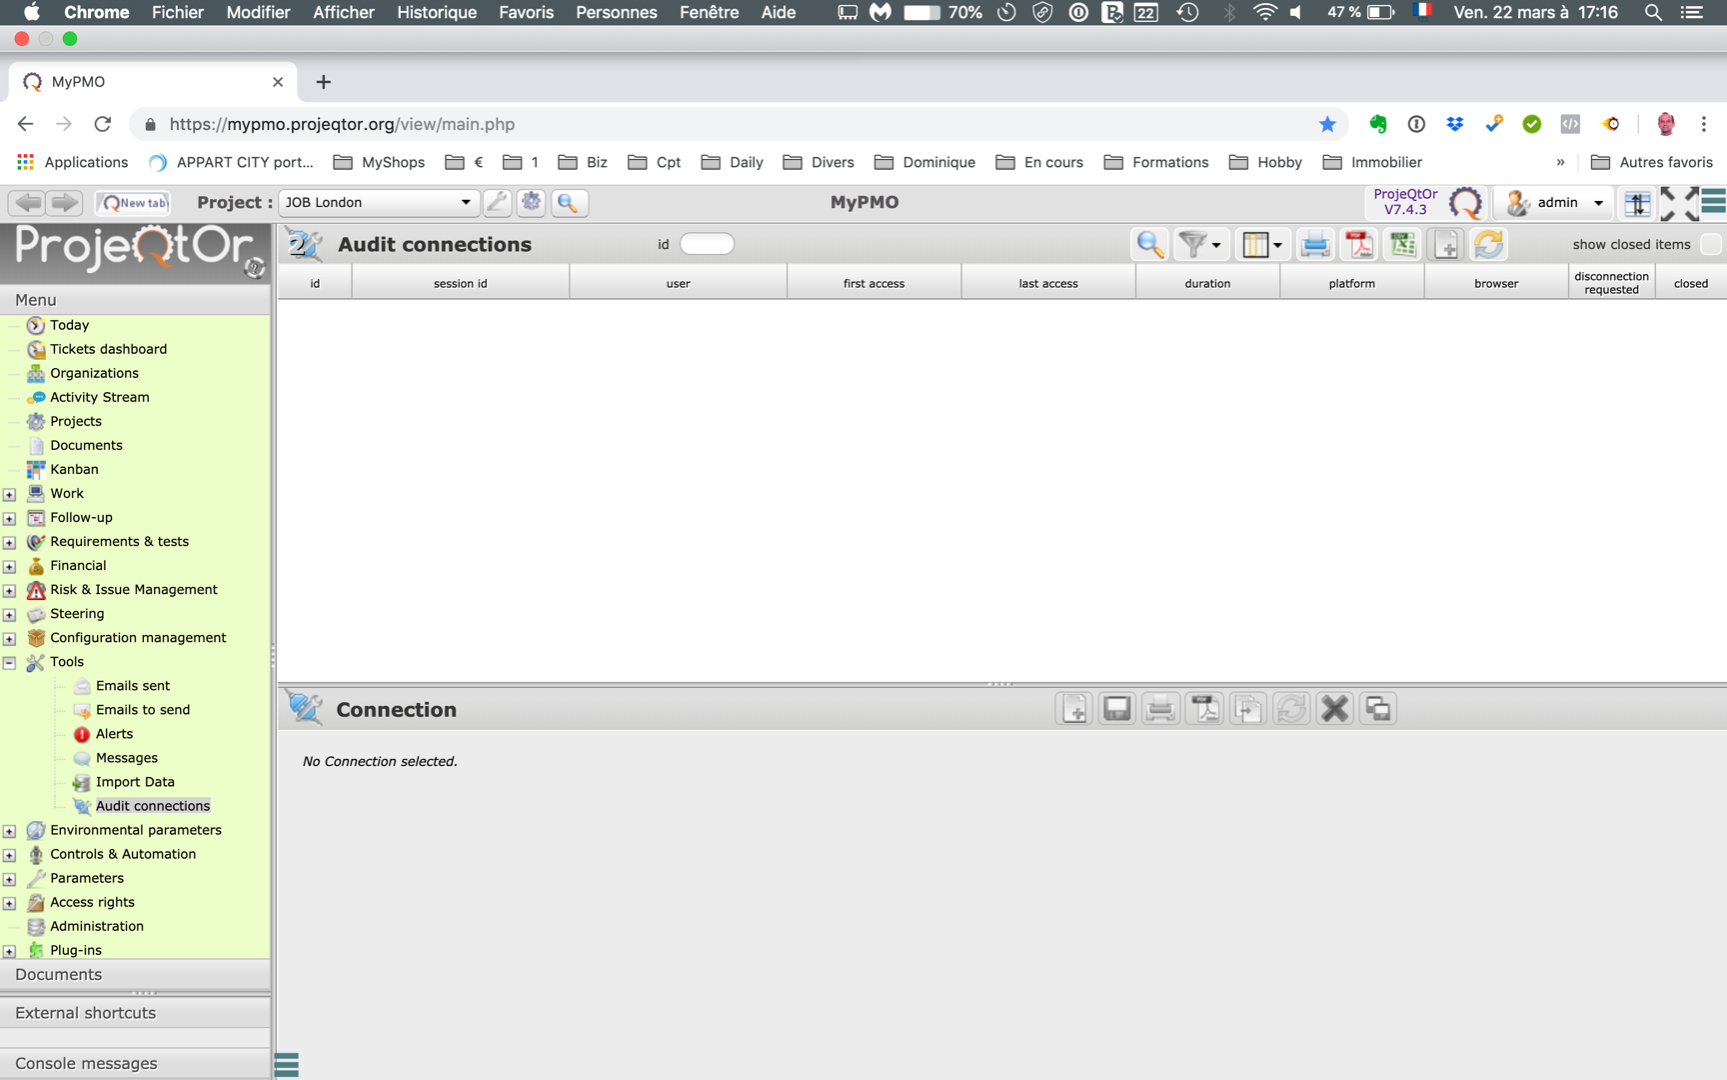This screenshot has width=1727, height=1080.
Task: Select Import Data under Tools
Action: 135,782
